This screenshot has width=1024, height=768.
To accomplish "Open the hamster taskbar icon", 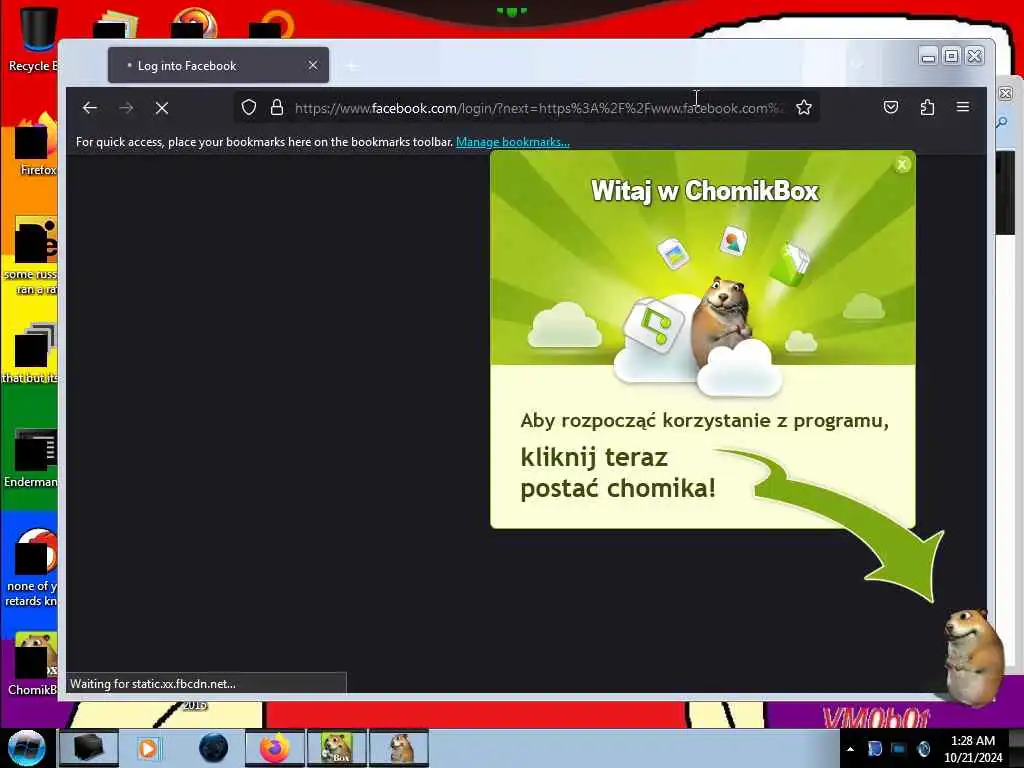I will coord(399,748).
